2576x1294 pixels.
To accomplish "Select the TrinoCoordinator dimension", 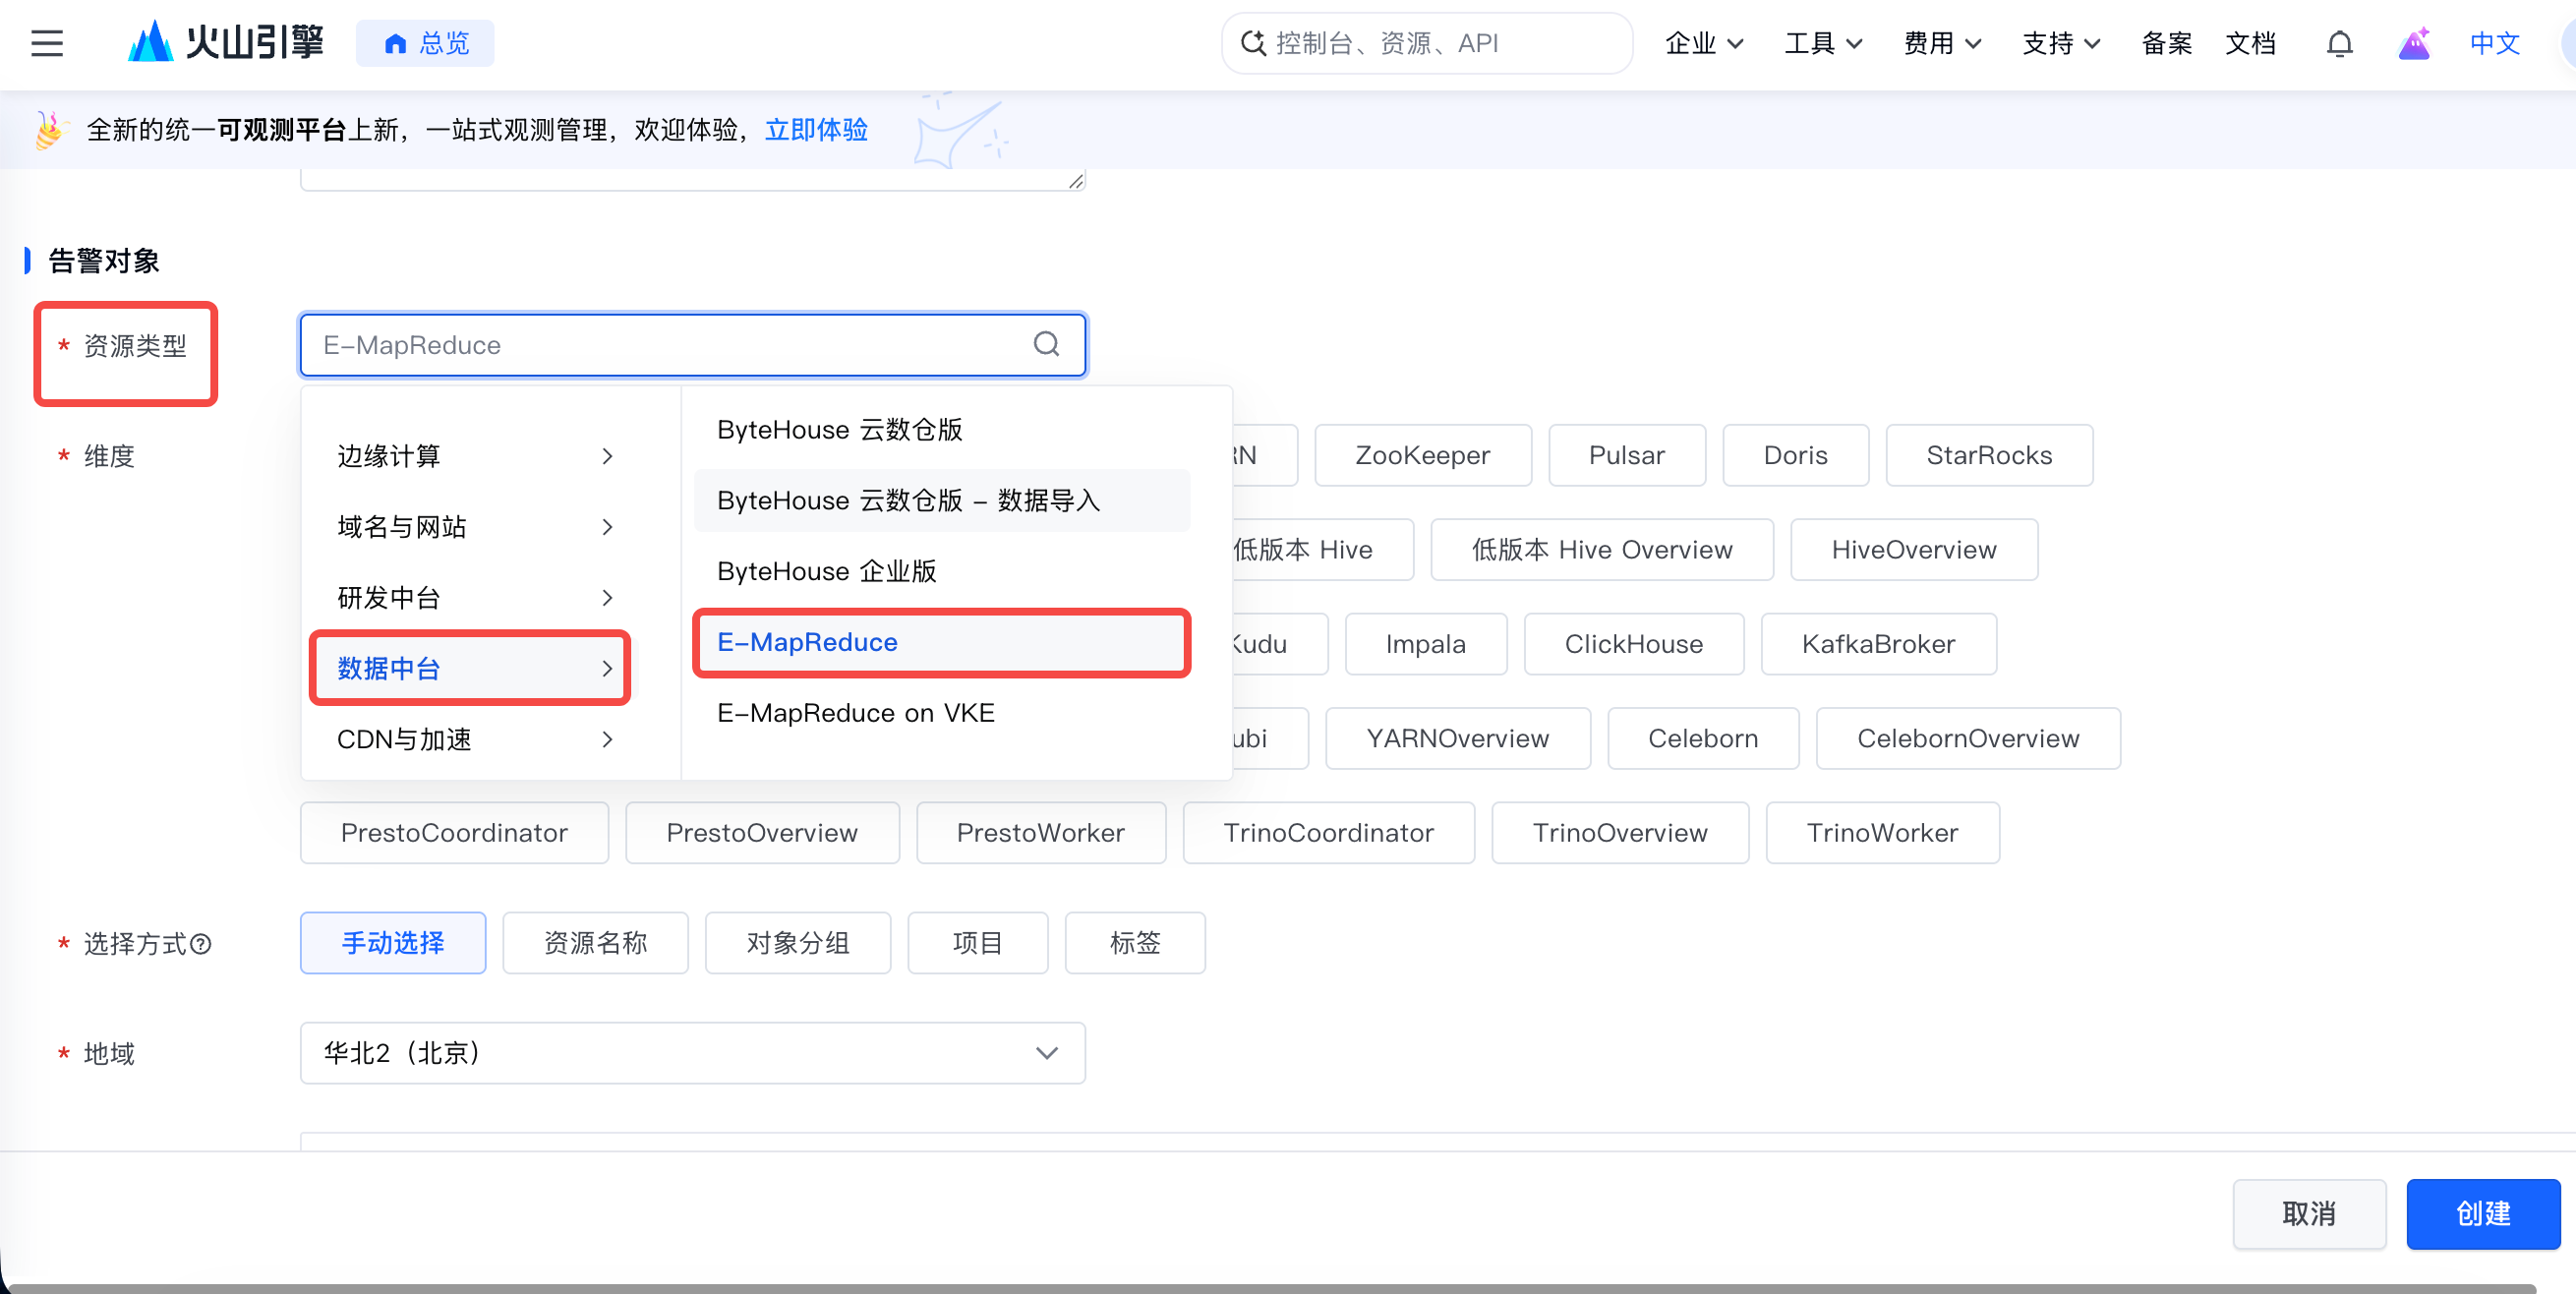I will tap(1329, 832).
